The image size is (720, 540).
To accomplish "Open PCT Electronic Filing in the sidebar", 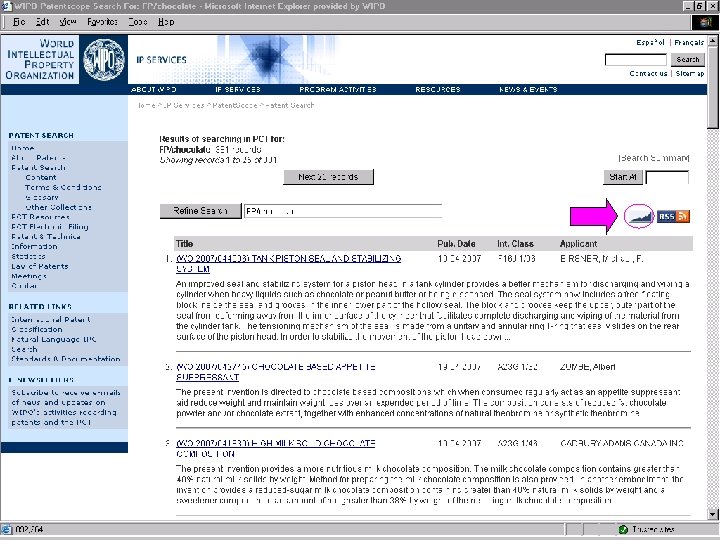I will click(50, 227).
